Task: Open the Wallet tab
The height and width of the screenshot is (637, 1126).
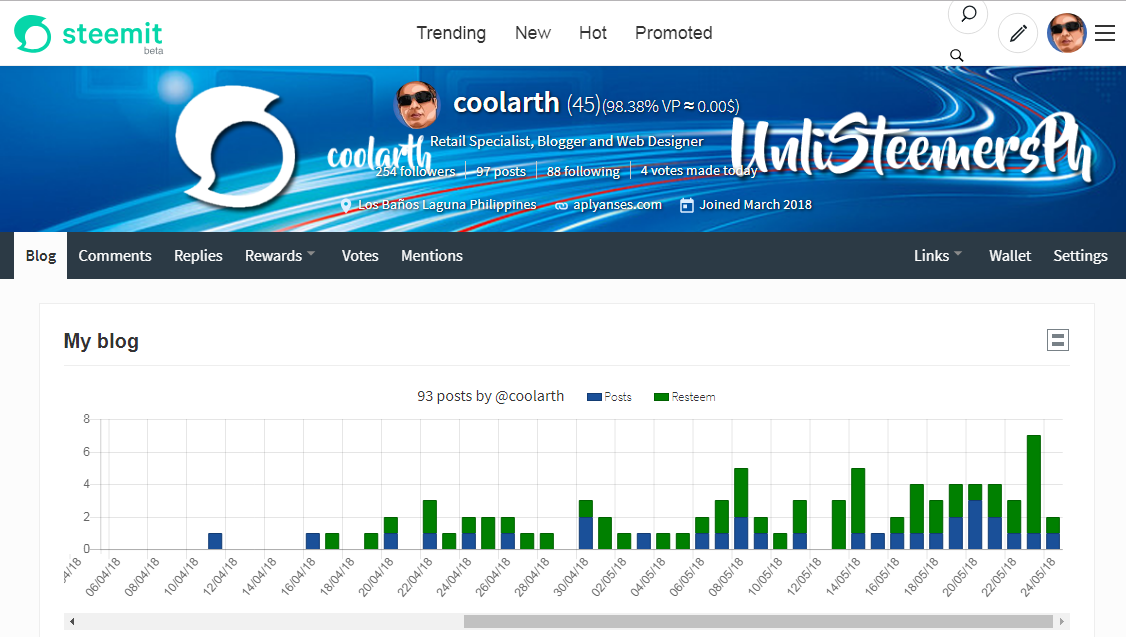Action: [x=1010, y=256]
